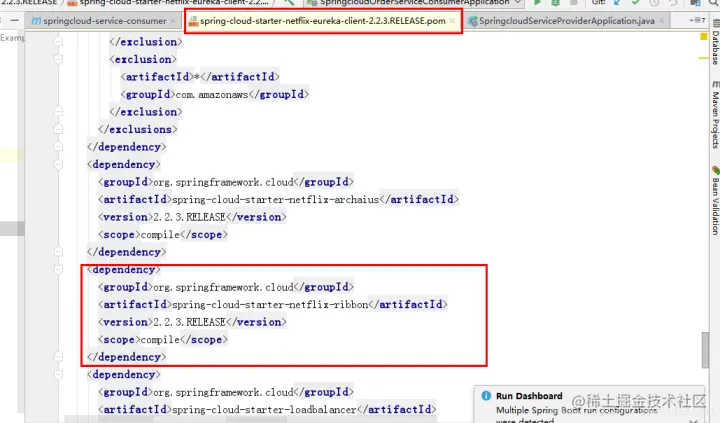Click Git commit checkmark icon

click(636, 2)
